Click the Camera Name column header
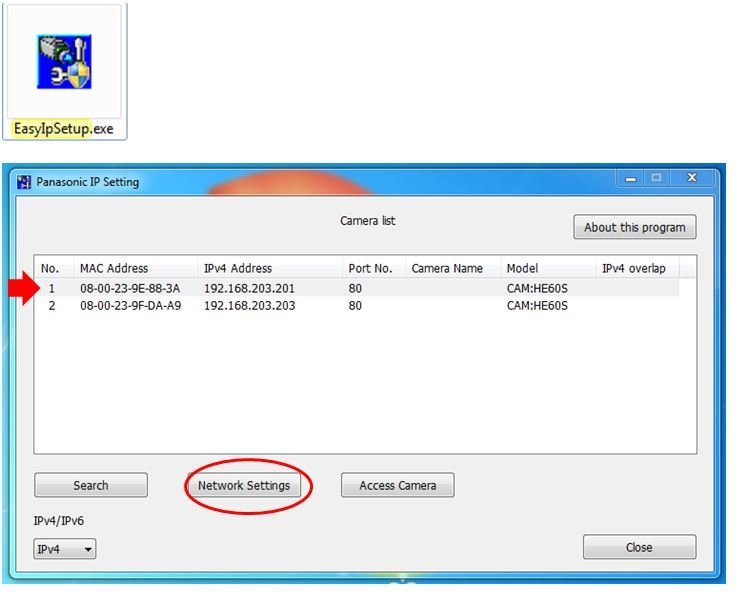This screenshot has height=596, width=740. (452, 268)
